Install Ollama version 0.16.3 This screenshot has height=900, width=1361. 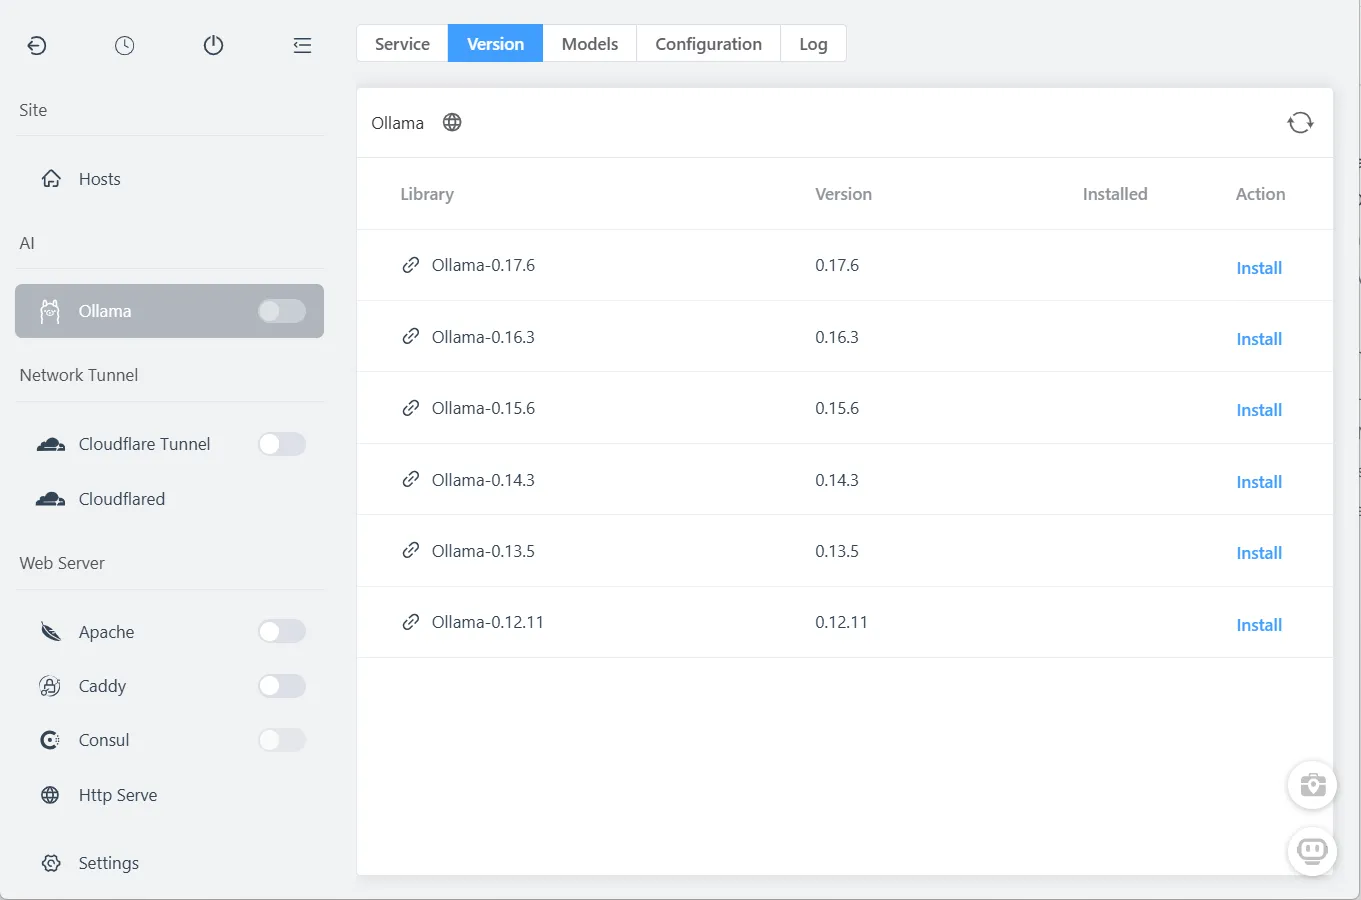1258,339
